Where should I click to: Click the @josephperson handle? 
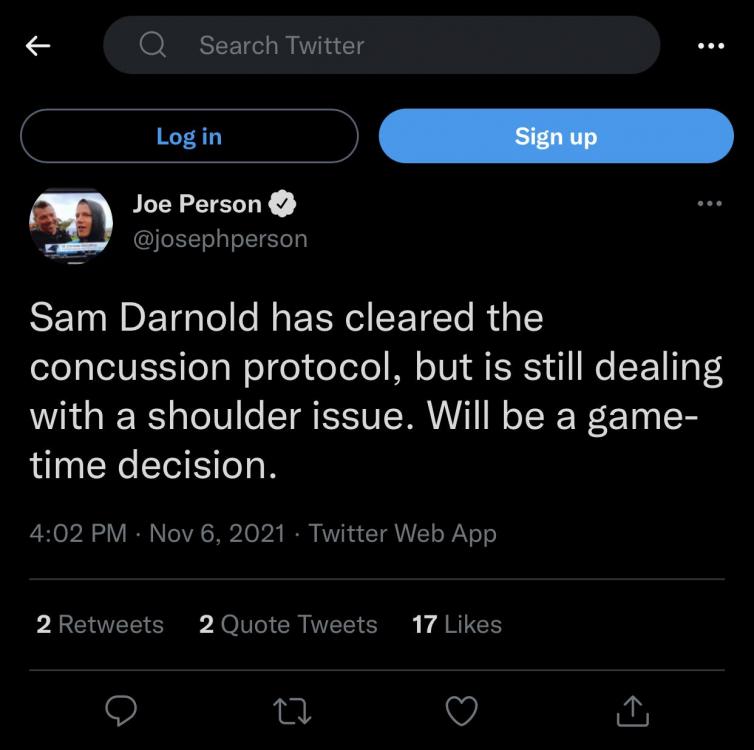click(x=220, y=239)
